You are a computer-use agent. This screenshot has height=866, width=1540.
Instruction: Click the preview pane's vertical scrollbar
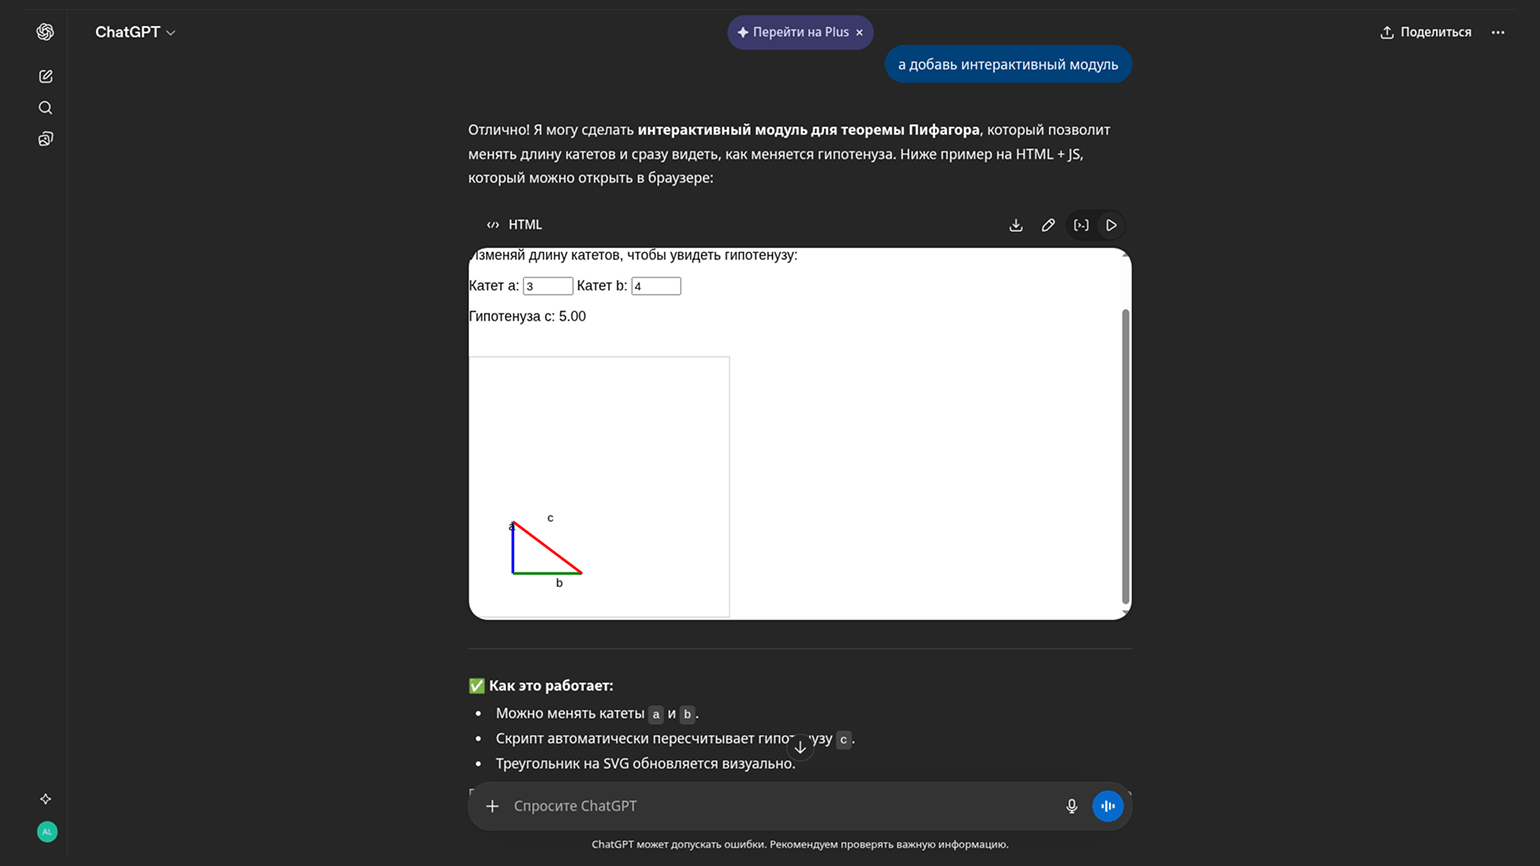(x=1125, y=456)
